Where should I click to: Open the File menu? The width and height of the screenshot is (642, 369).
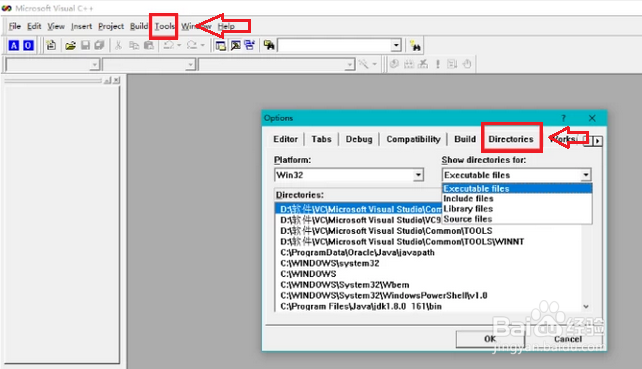pyautogui.click(x=15, y=26)
